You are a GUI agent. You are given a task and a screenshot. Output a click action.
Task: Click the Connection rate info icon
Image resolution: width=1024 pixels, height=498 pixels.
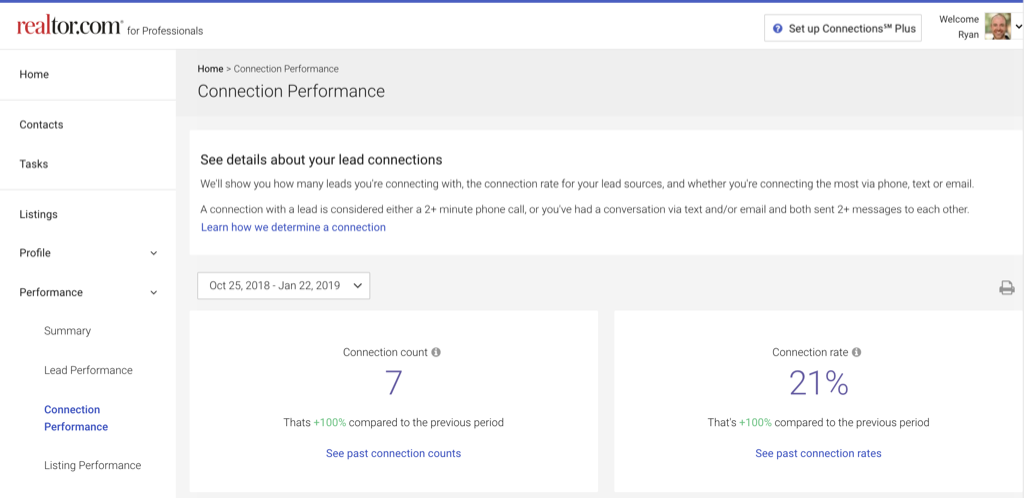(857, 352)
